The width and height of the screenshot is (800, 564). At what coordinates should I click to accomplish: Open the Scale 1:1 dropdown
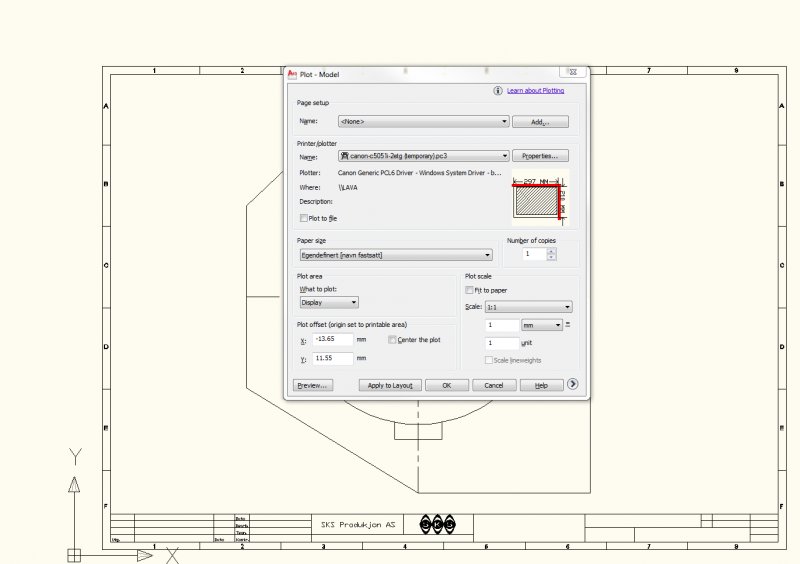click(529, 307)
